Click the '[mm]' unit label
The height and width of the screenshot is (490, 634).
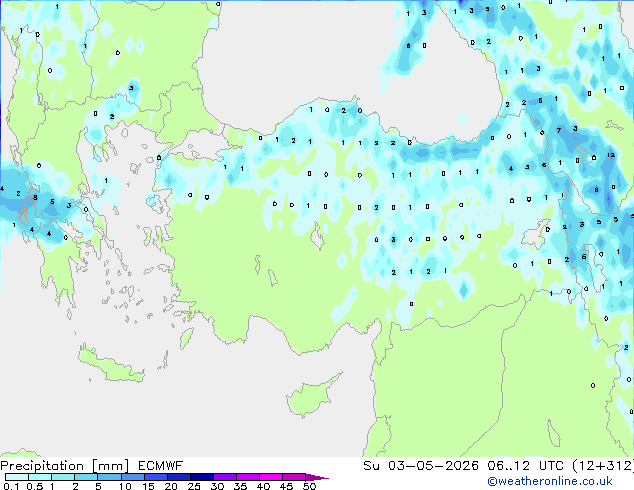111,466
